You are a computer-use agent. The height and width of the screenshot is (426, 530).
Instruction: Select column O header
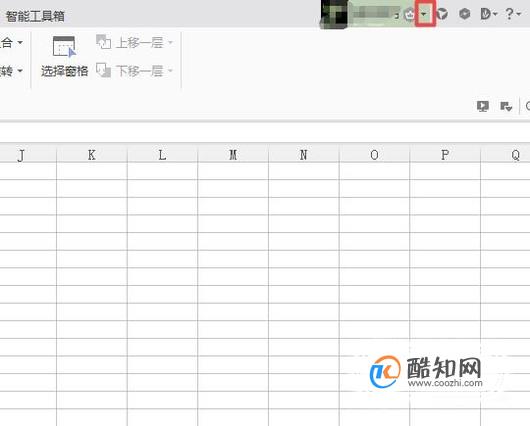pos(374,155)
